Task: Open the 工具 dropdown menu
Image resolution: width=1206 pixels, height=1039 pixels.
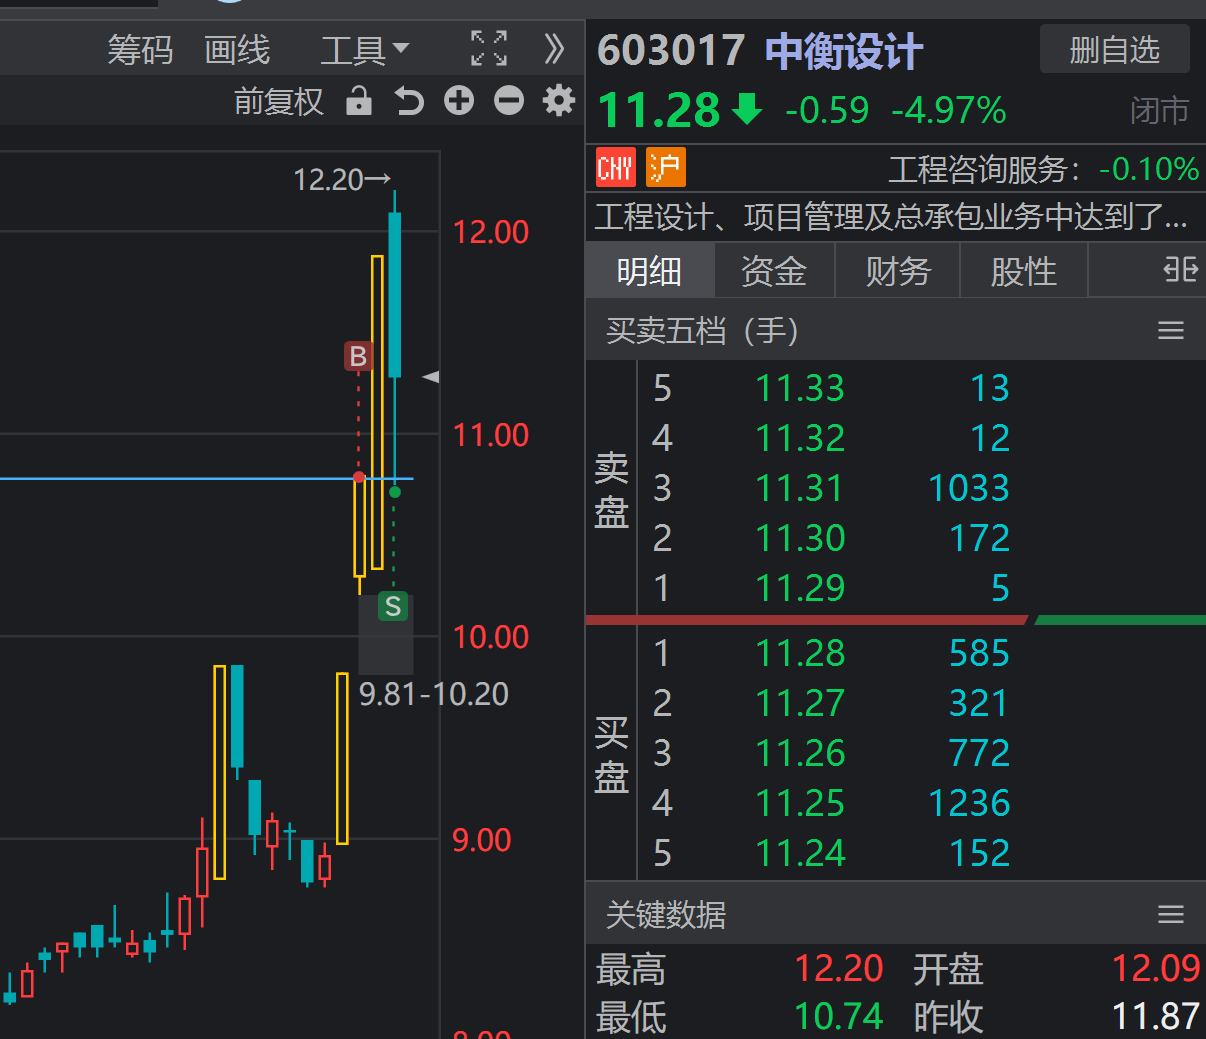Action: coord(365,49)
